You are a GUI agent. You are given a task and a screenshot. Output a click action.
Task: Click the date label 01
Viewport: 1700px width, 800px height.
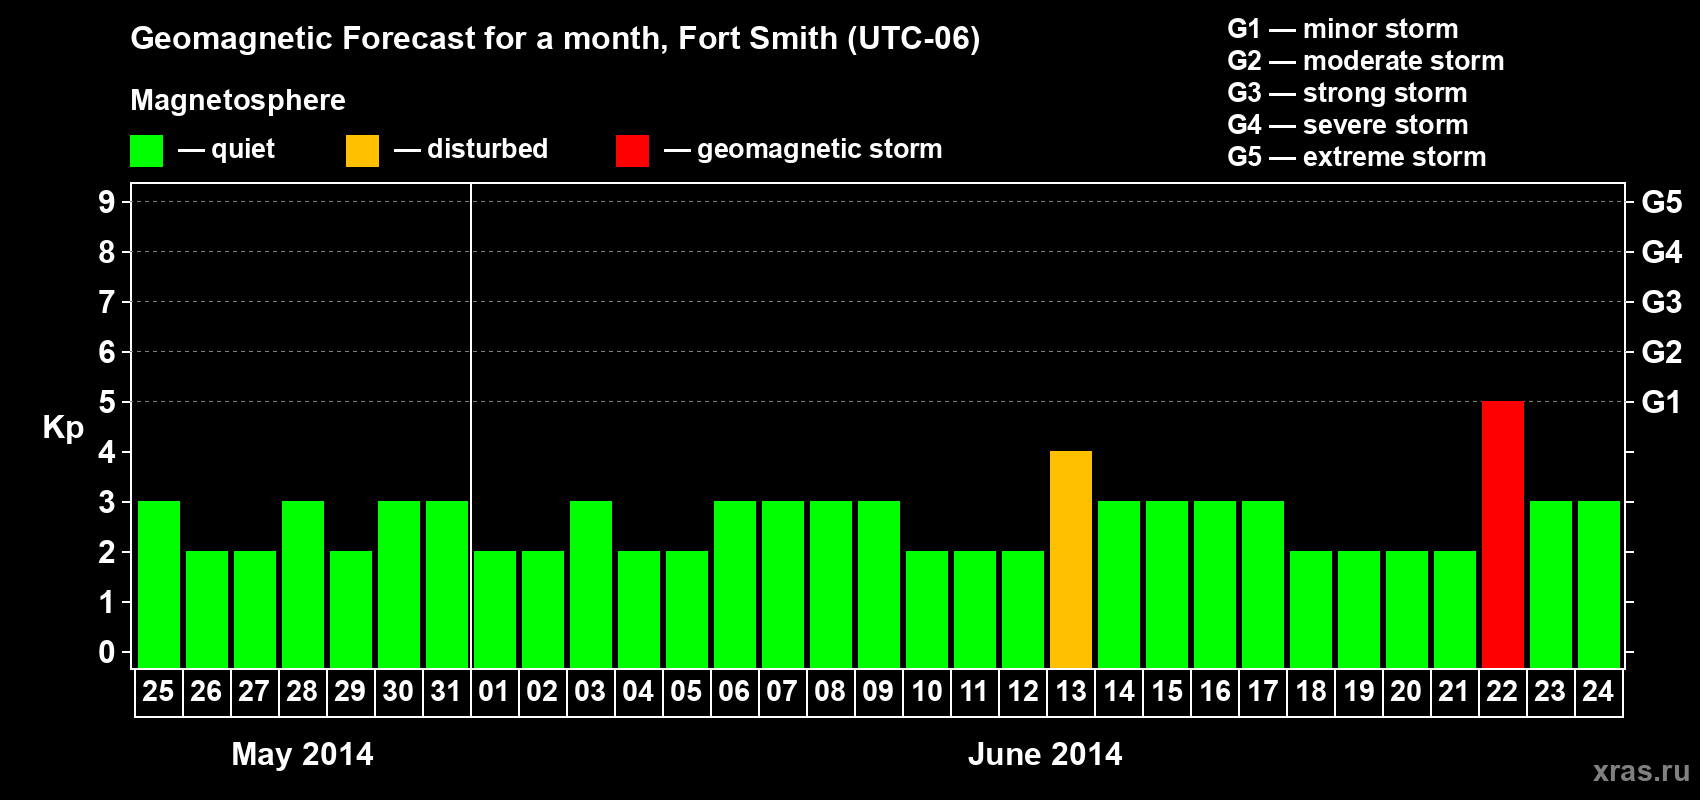pos(494,691)
